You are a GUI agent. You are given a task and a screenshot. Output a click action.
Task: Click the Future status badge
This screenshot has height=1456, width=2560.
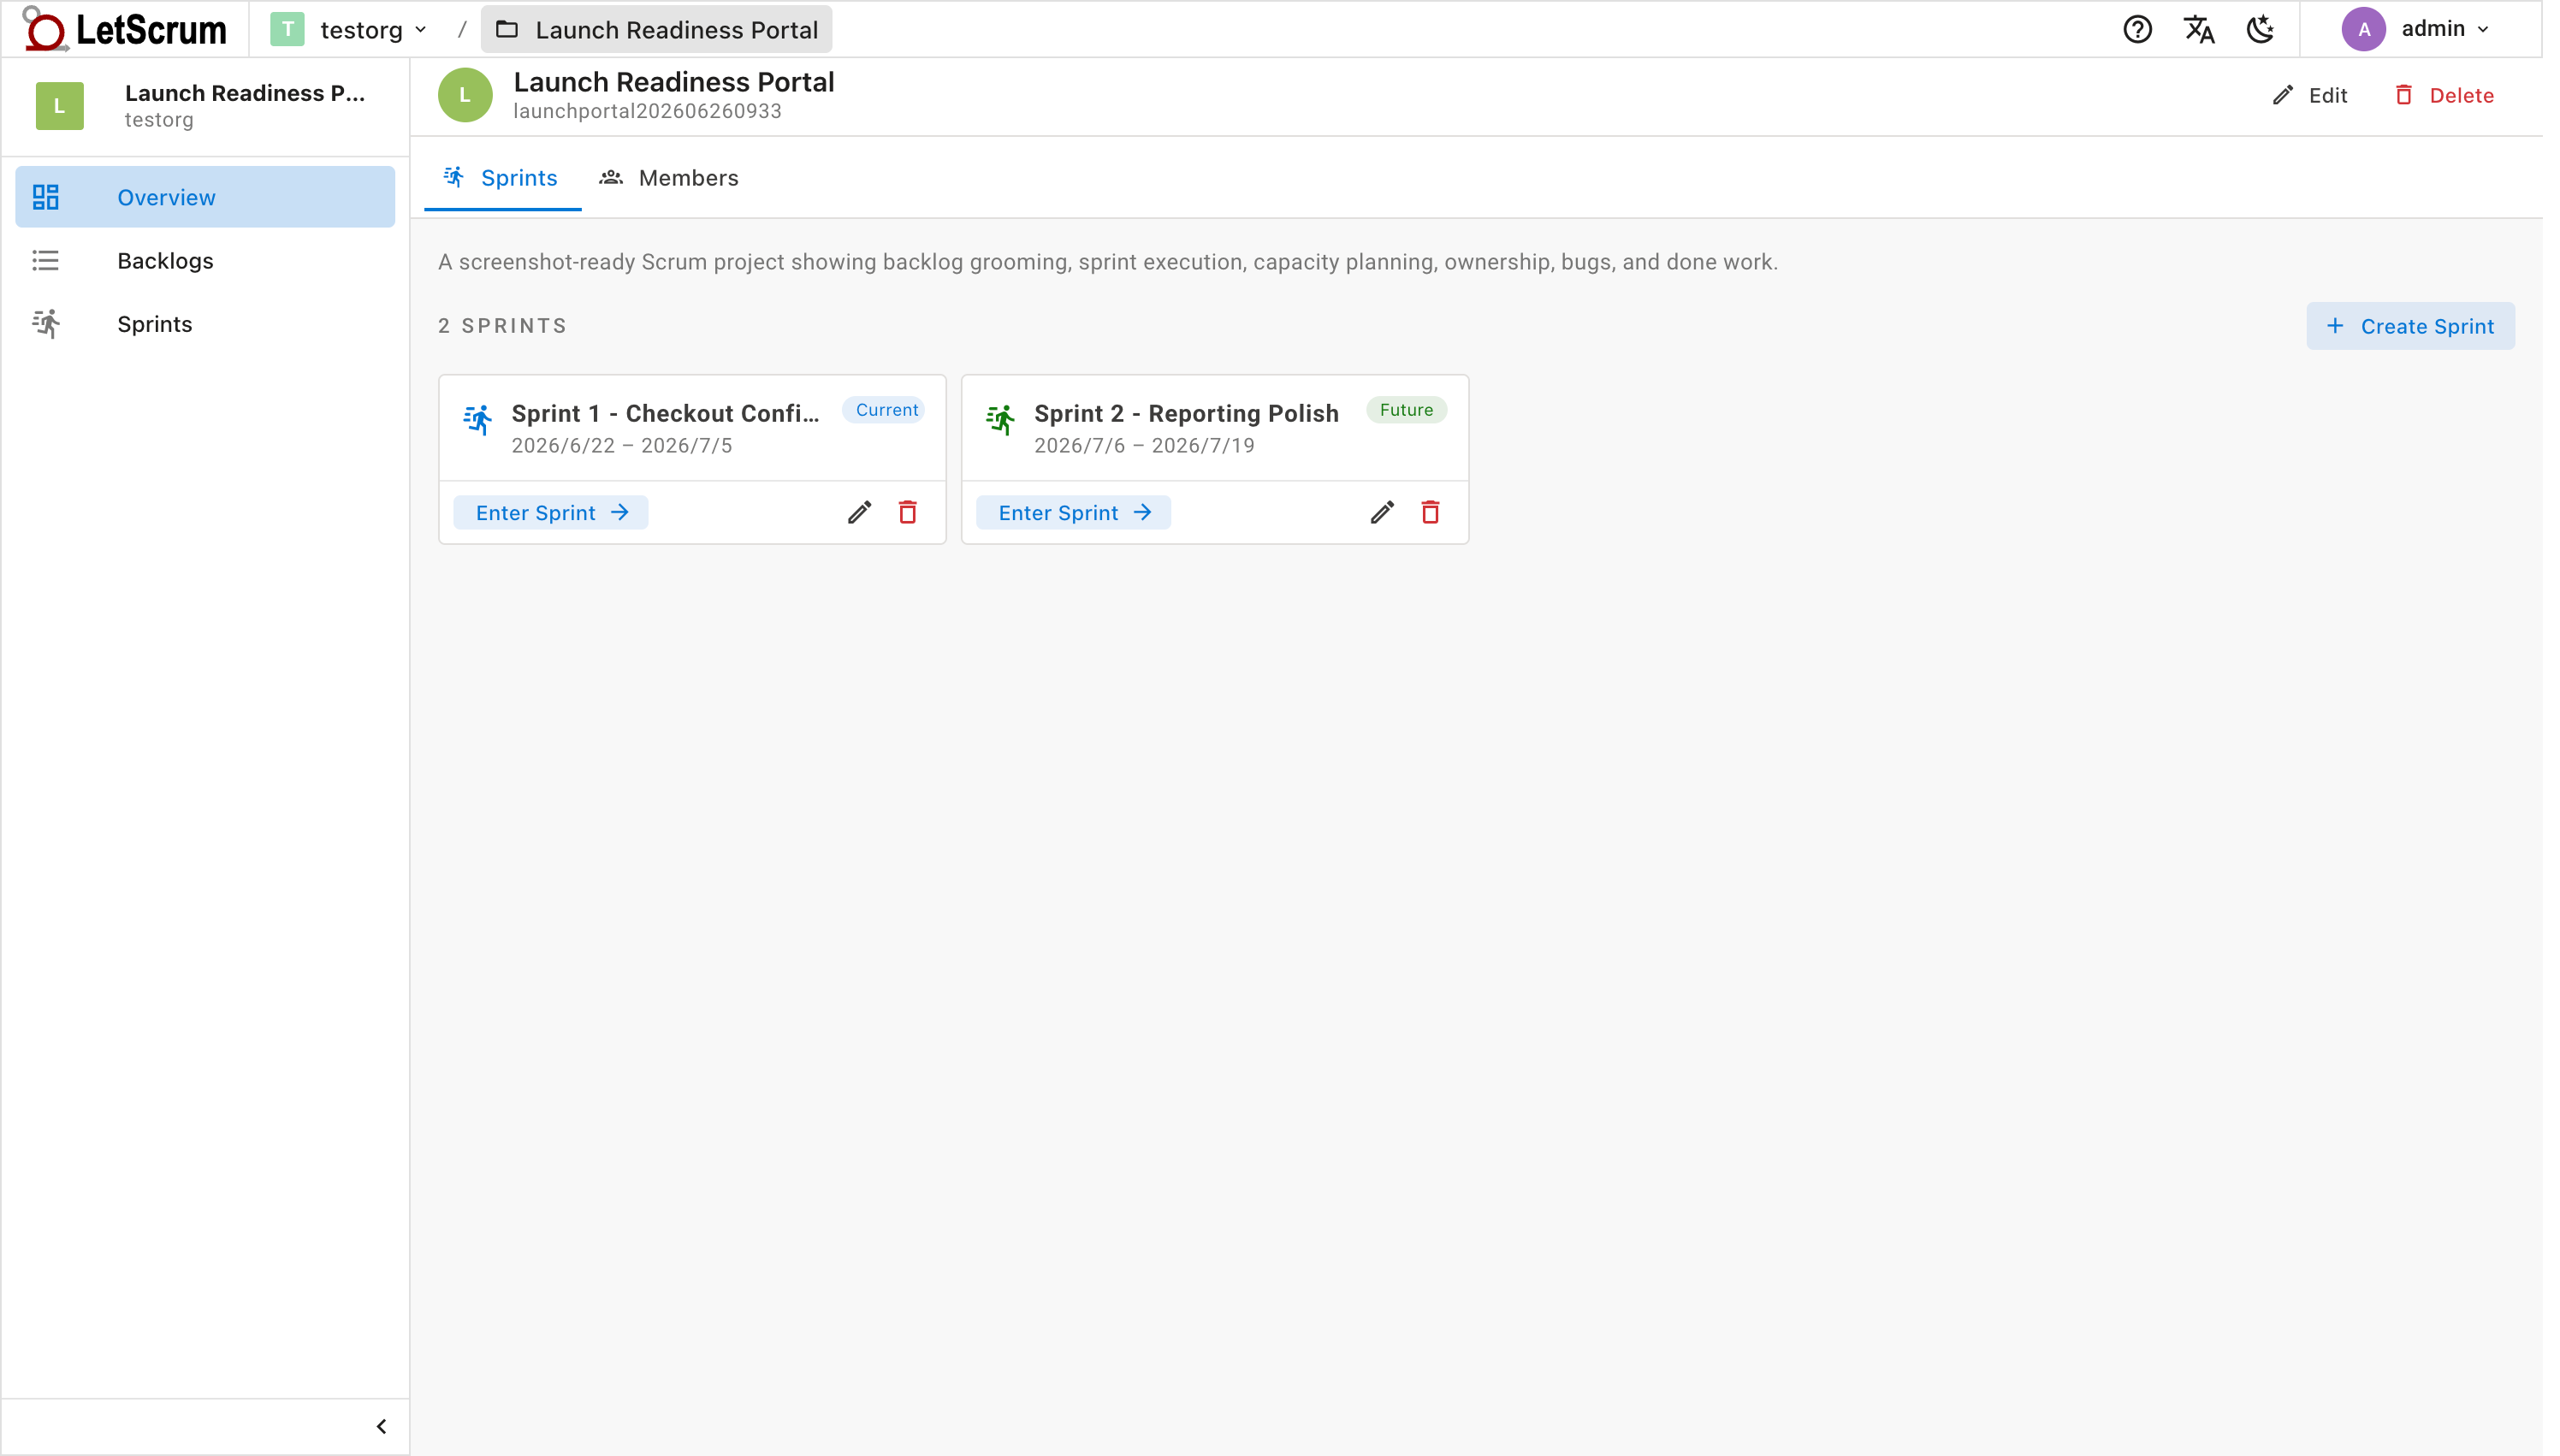pyautogui.click(x=1407, y=410)
